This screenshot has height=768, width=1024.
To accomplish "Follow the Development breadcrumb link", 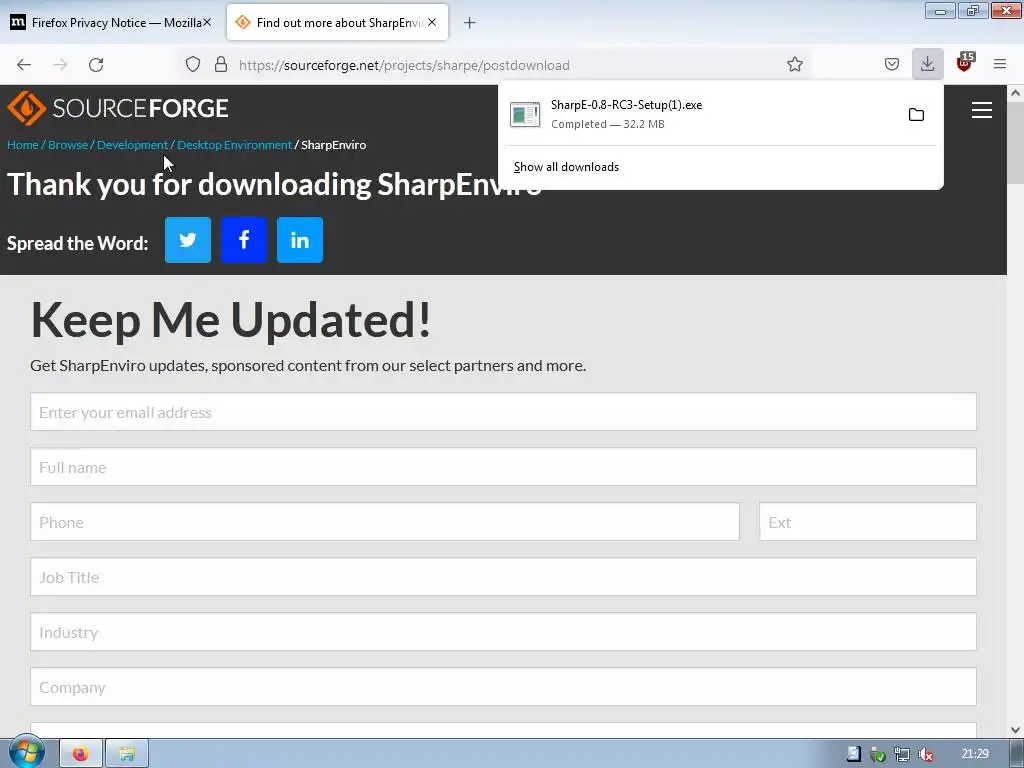I will click(x=133, y=145).
